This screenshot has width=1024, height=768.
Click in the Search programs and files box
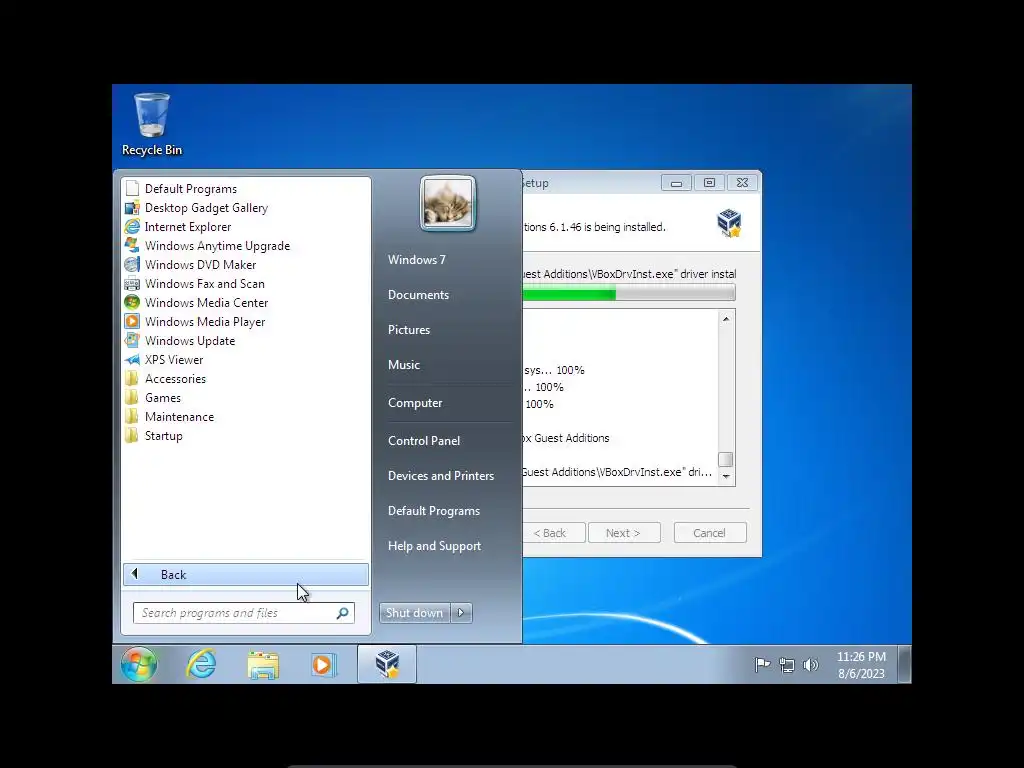click(244, 613)
